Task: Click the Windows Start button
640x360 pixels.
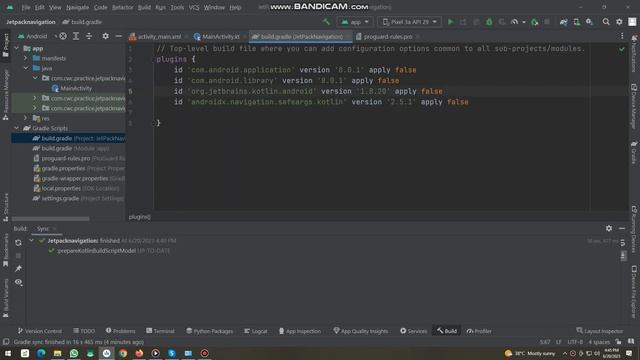Action: (8, 353)
